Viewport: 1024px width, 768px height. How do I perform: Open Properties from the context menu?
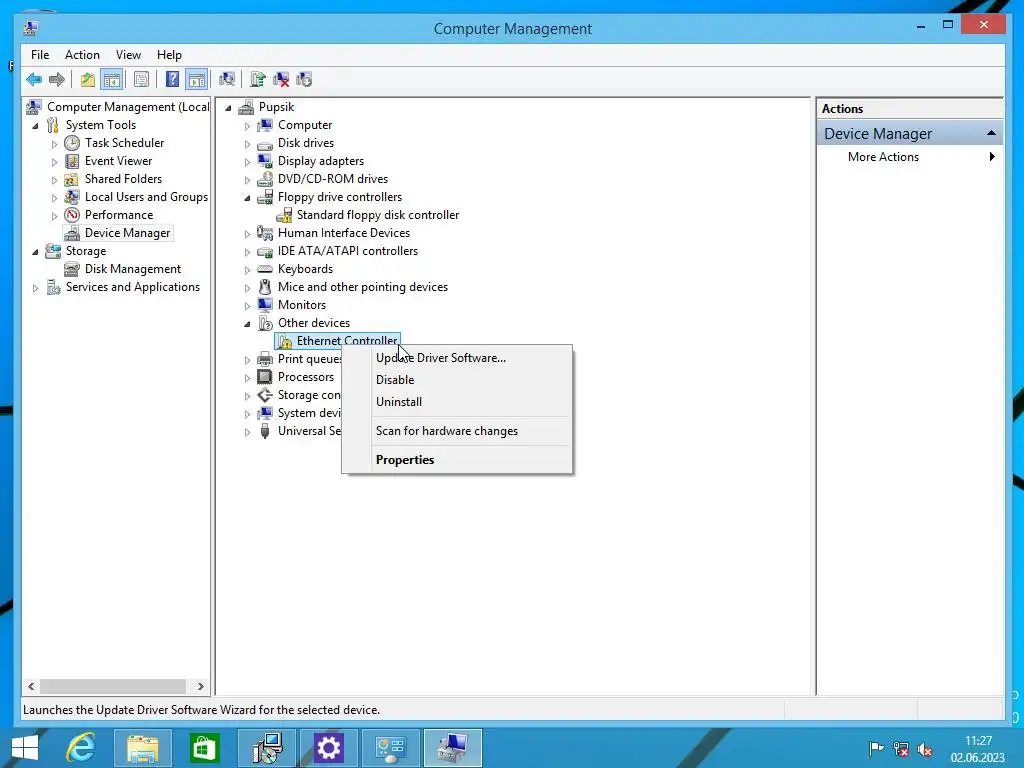456,460
